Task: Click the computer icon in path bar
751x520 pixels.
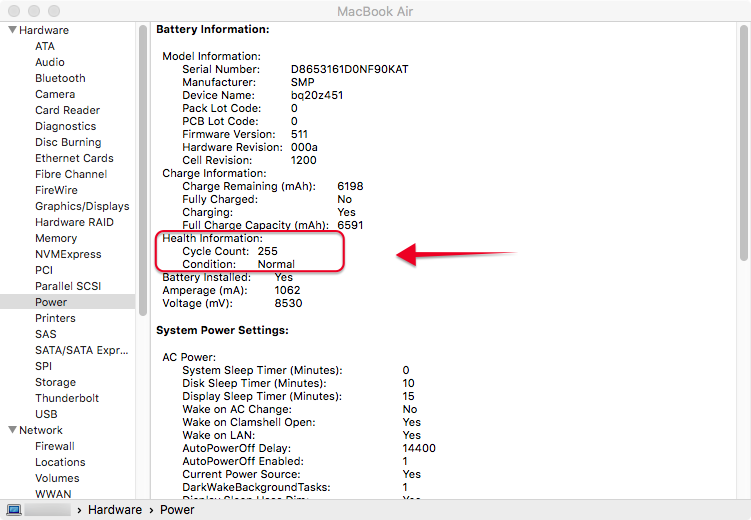Action: [x=14, y=510]
